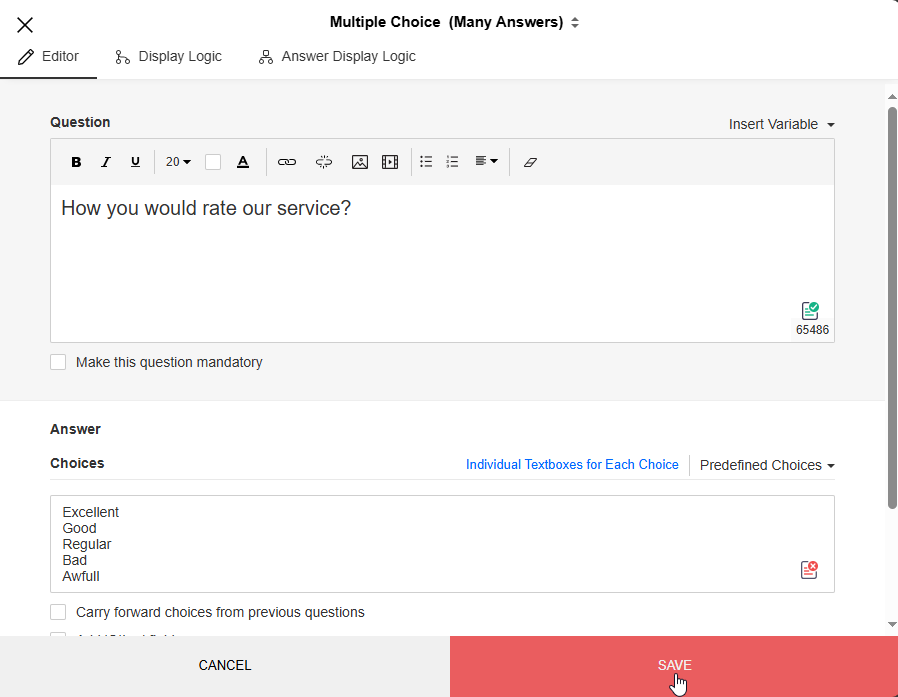Viewport: 898px width, 697px height.
Task: Open the Answer Display Logic tab
Action: click(337, 57)
